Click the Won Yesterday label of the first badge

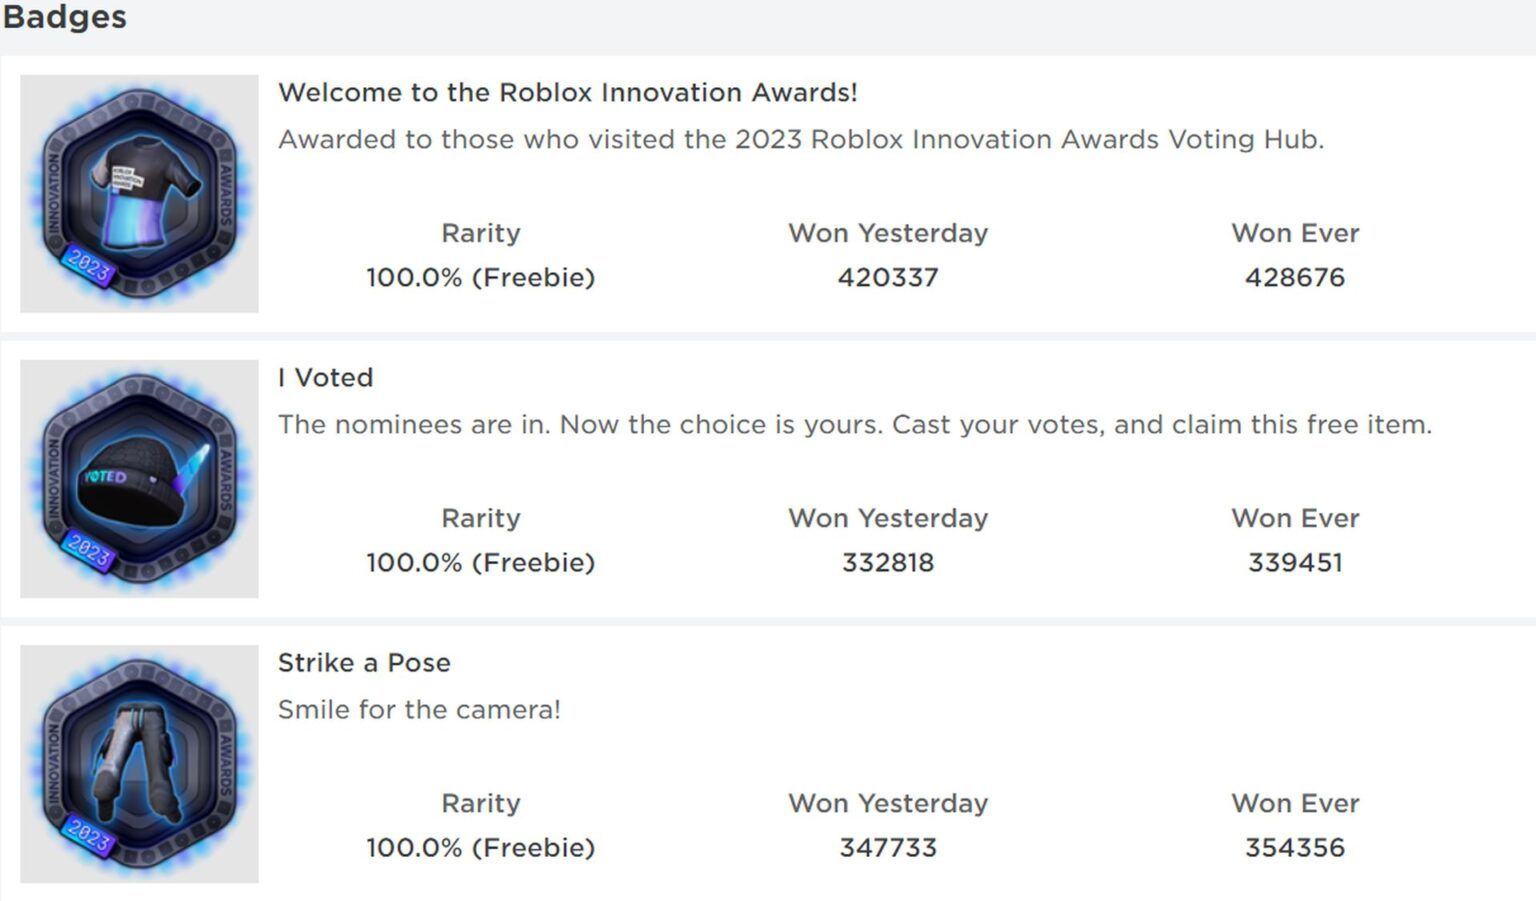(x=888, y=232)
